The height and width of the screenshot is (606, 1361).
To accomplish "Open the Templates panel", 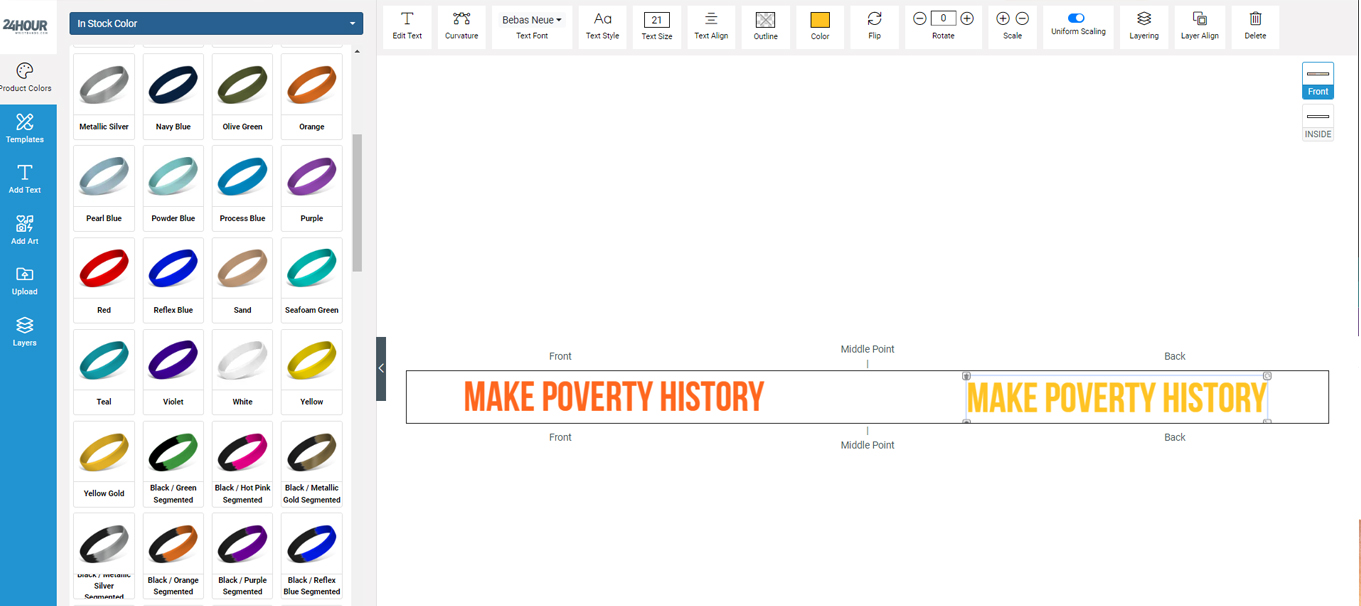I will coord(25,128).
